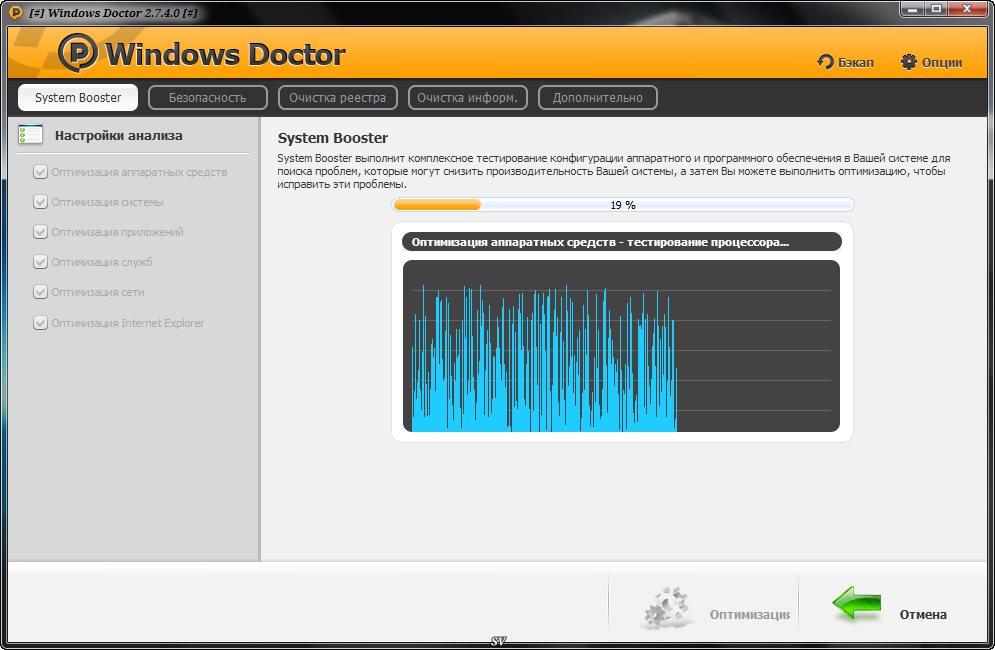Click the System Booster heading
Image resolution: width=995 pixels, height=650 pixels.
[333, 138]
